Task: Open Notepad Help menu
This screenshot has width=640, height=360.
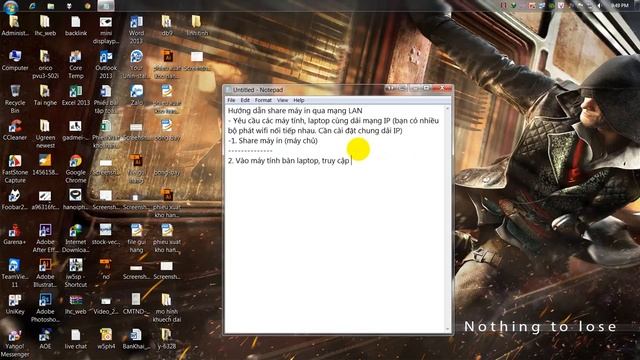Action: tap(299, 100)
